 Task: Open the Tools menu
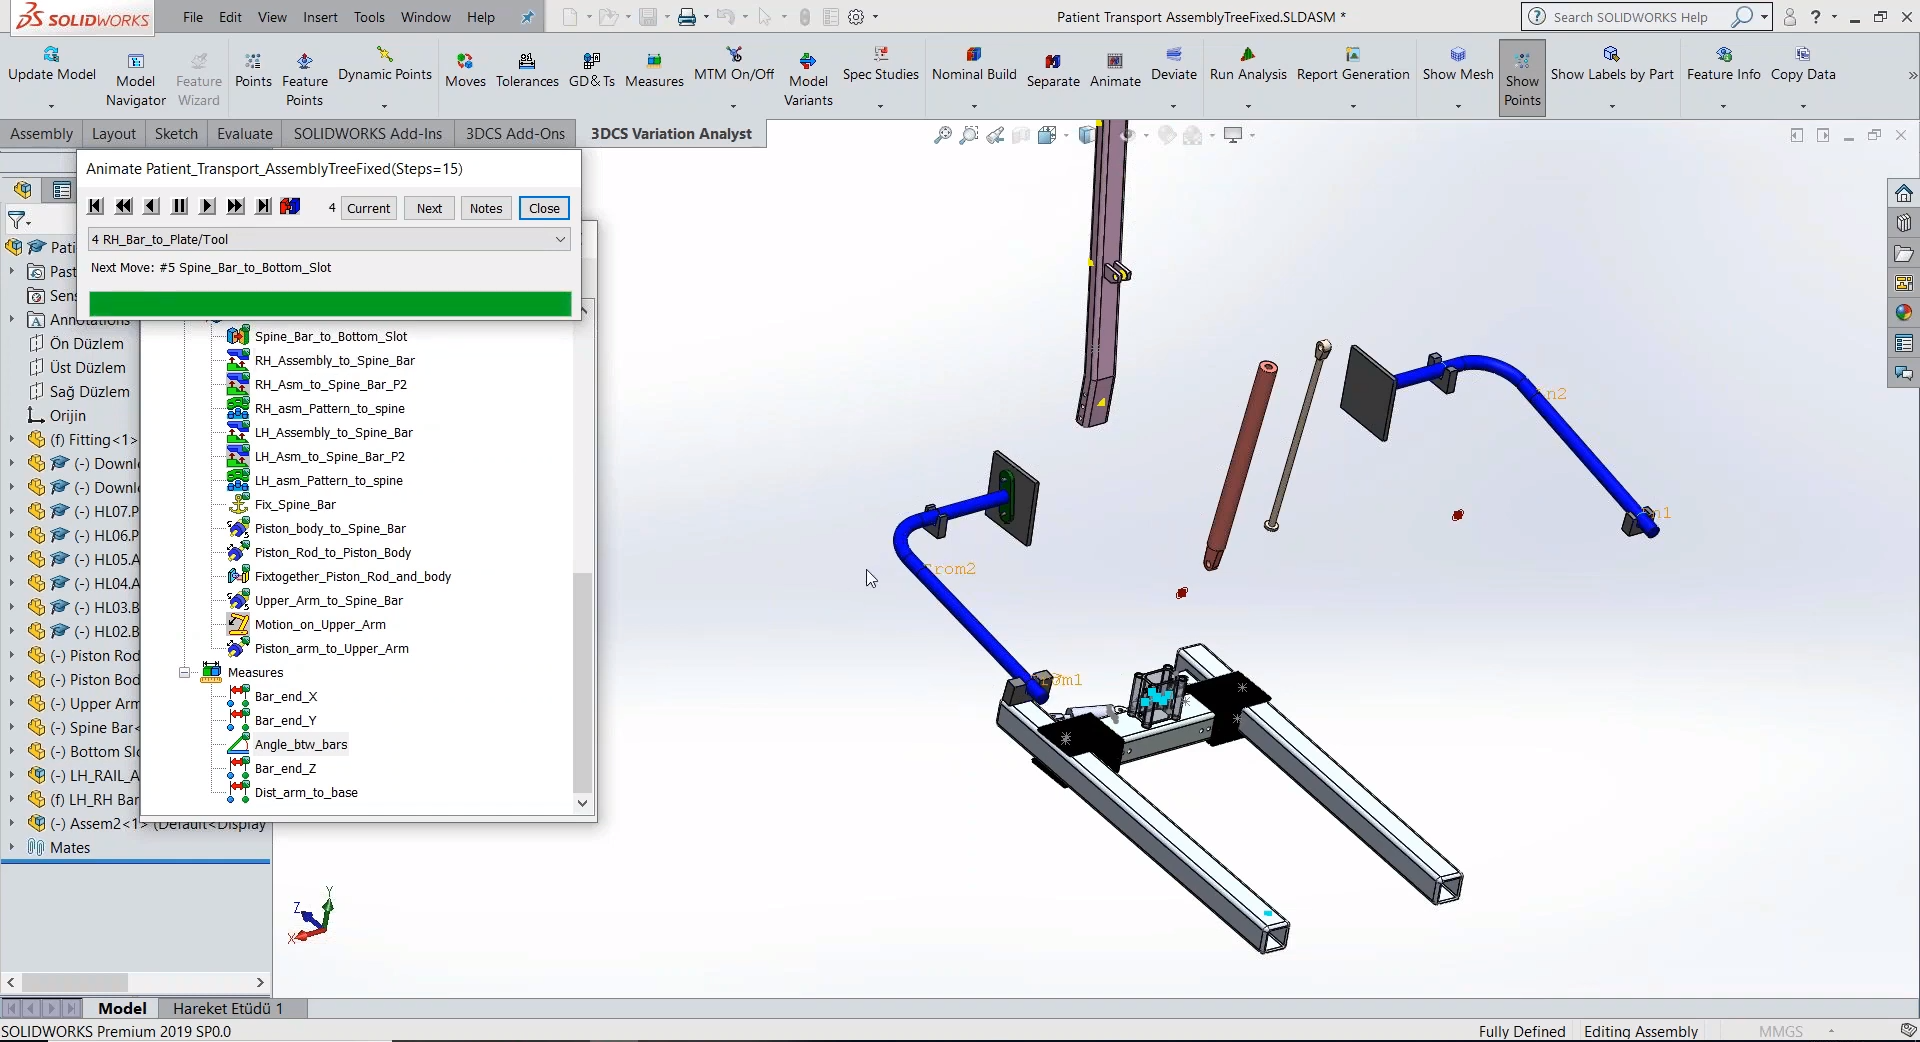pos(369,17)
